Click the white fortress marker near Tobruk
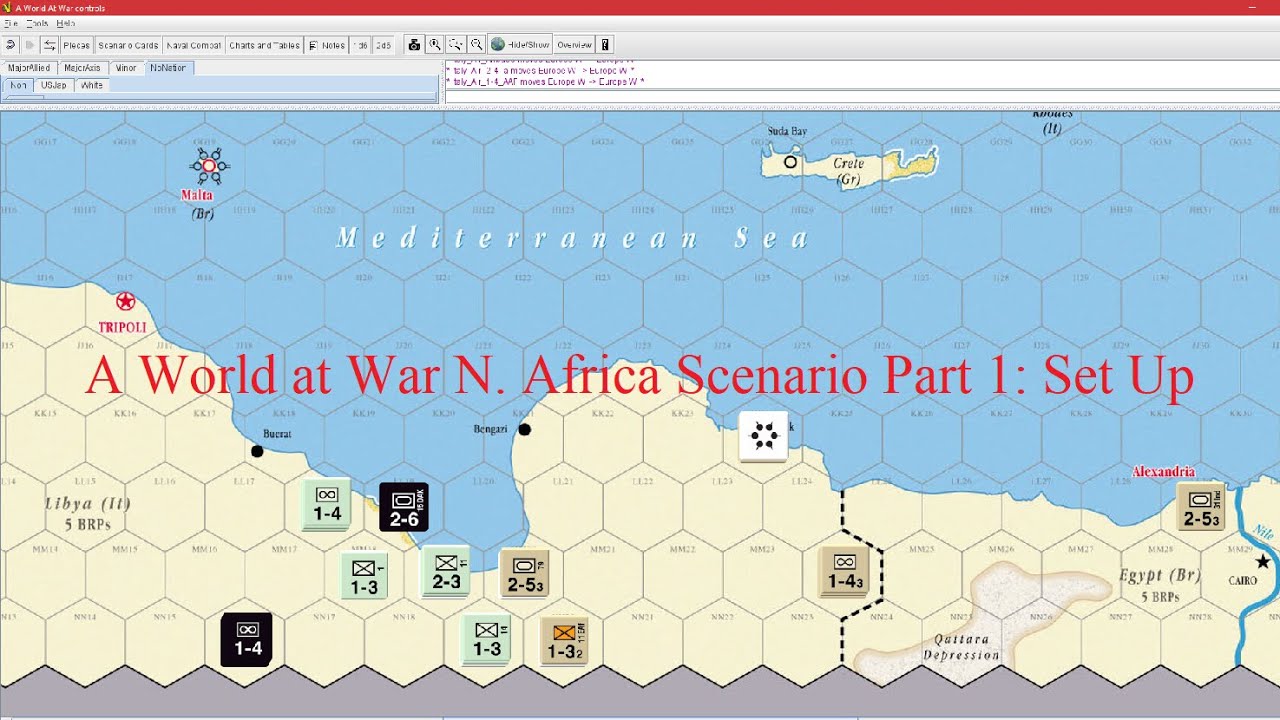 [763, 436]
